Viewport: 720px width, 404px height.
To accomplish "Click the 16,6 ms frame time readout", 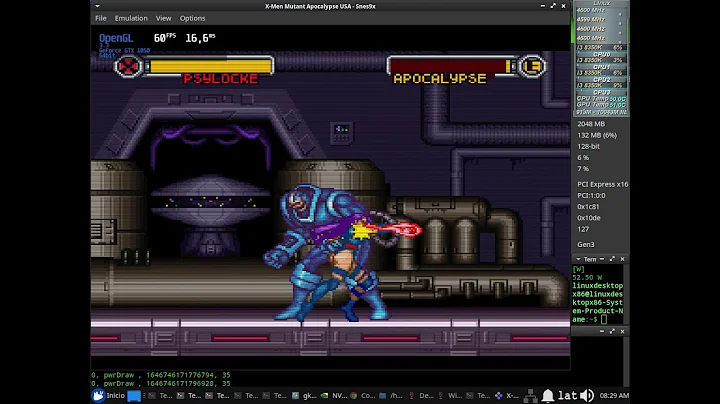I will pos(200,38).
